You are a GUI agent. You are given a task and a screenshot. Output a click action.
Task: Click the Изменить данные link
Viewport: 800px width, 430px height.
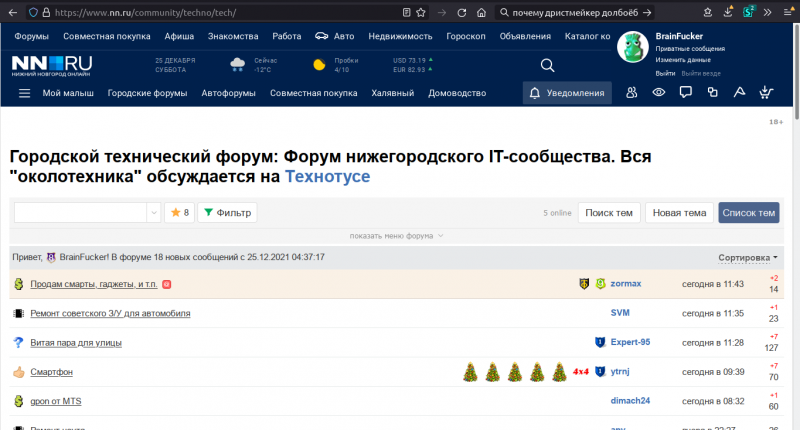[683, 60]
